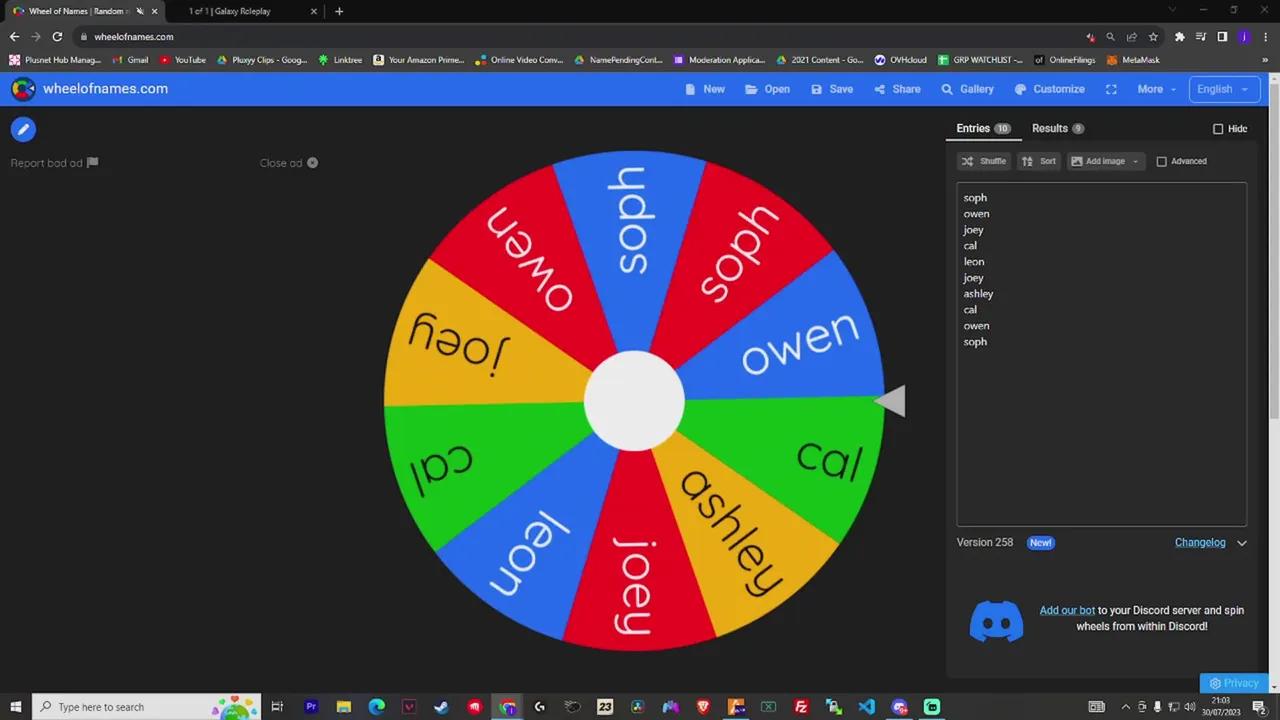Click New in the top menu
The image size is (1280, 720).
point(705,89)
